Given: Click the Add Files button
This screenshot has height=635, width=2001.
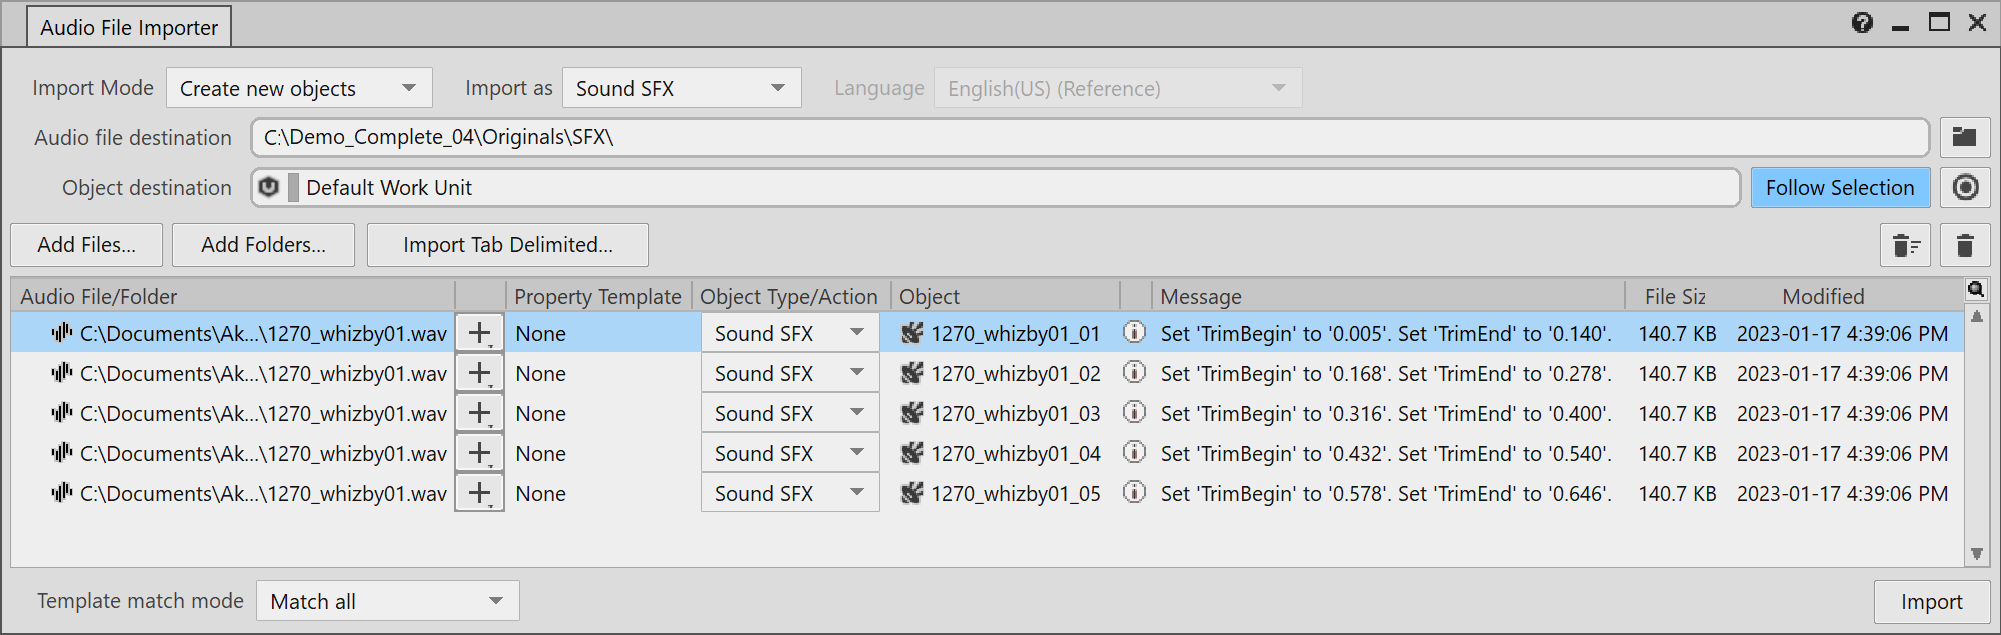Looking at the screenshot, I should click(86, 245).
